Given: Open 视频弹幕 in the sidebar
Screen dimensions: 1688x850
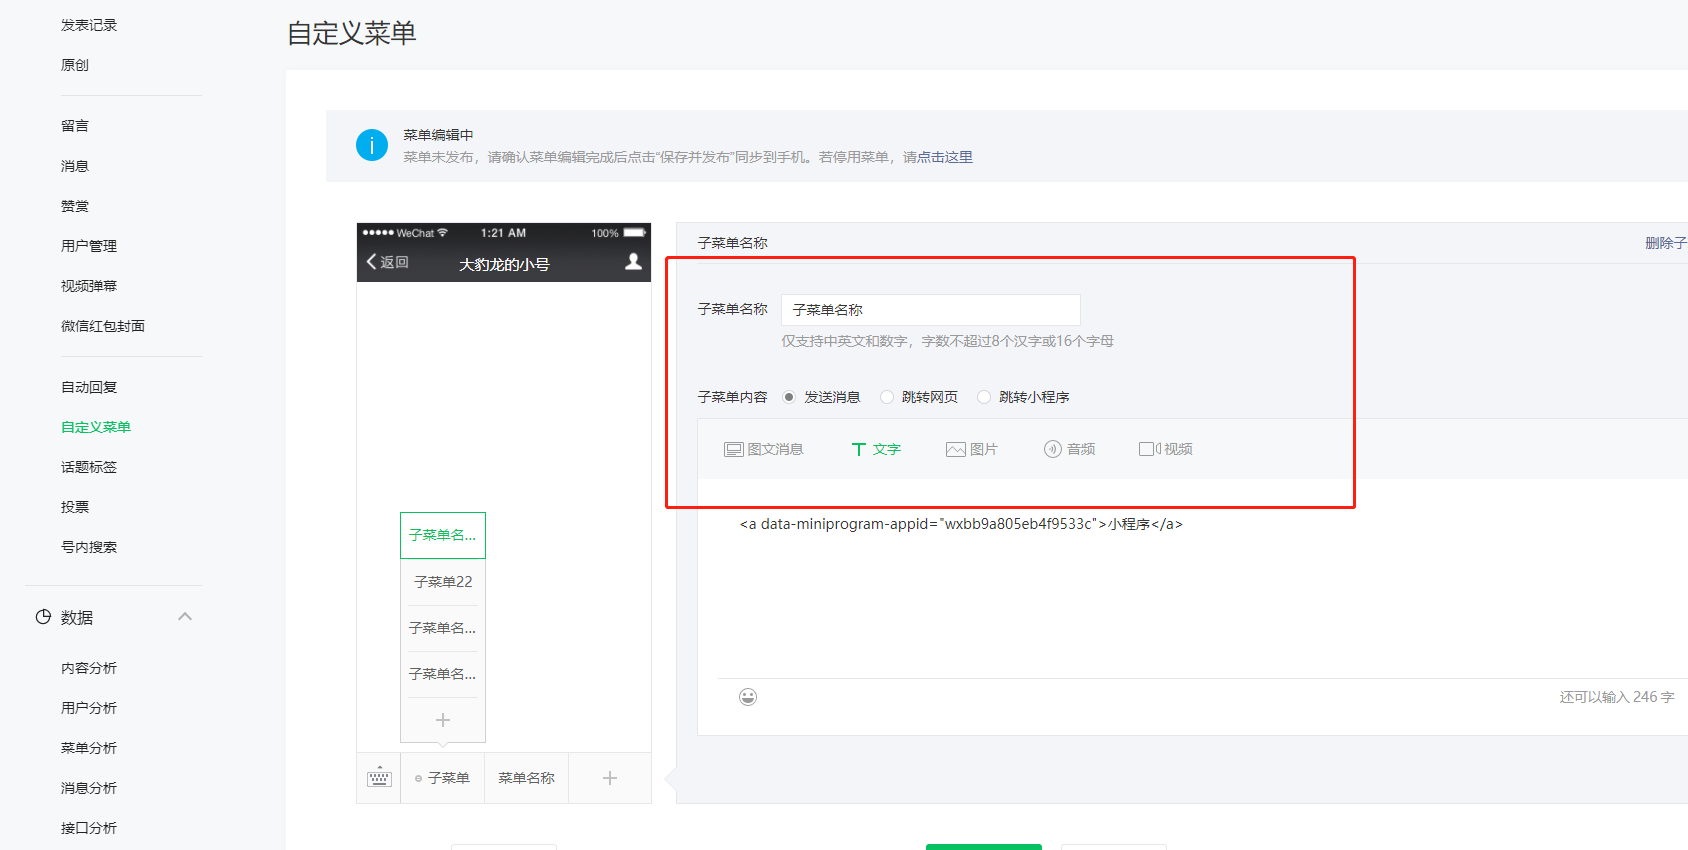Looking at the screenshot, I should (x=89, y=286).
